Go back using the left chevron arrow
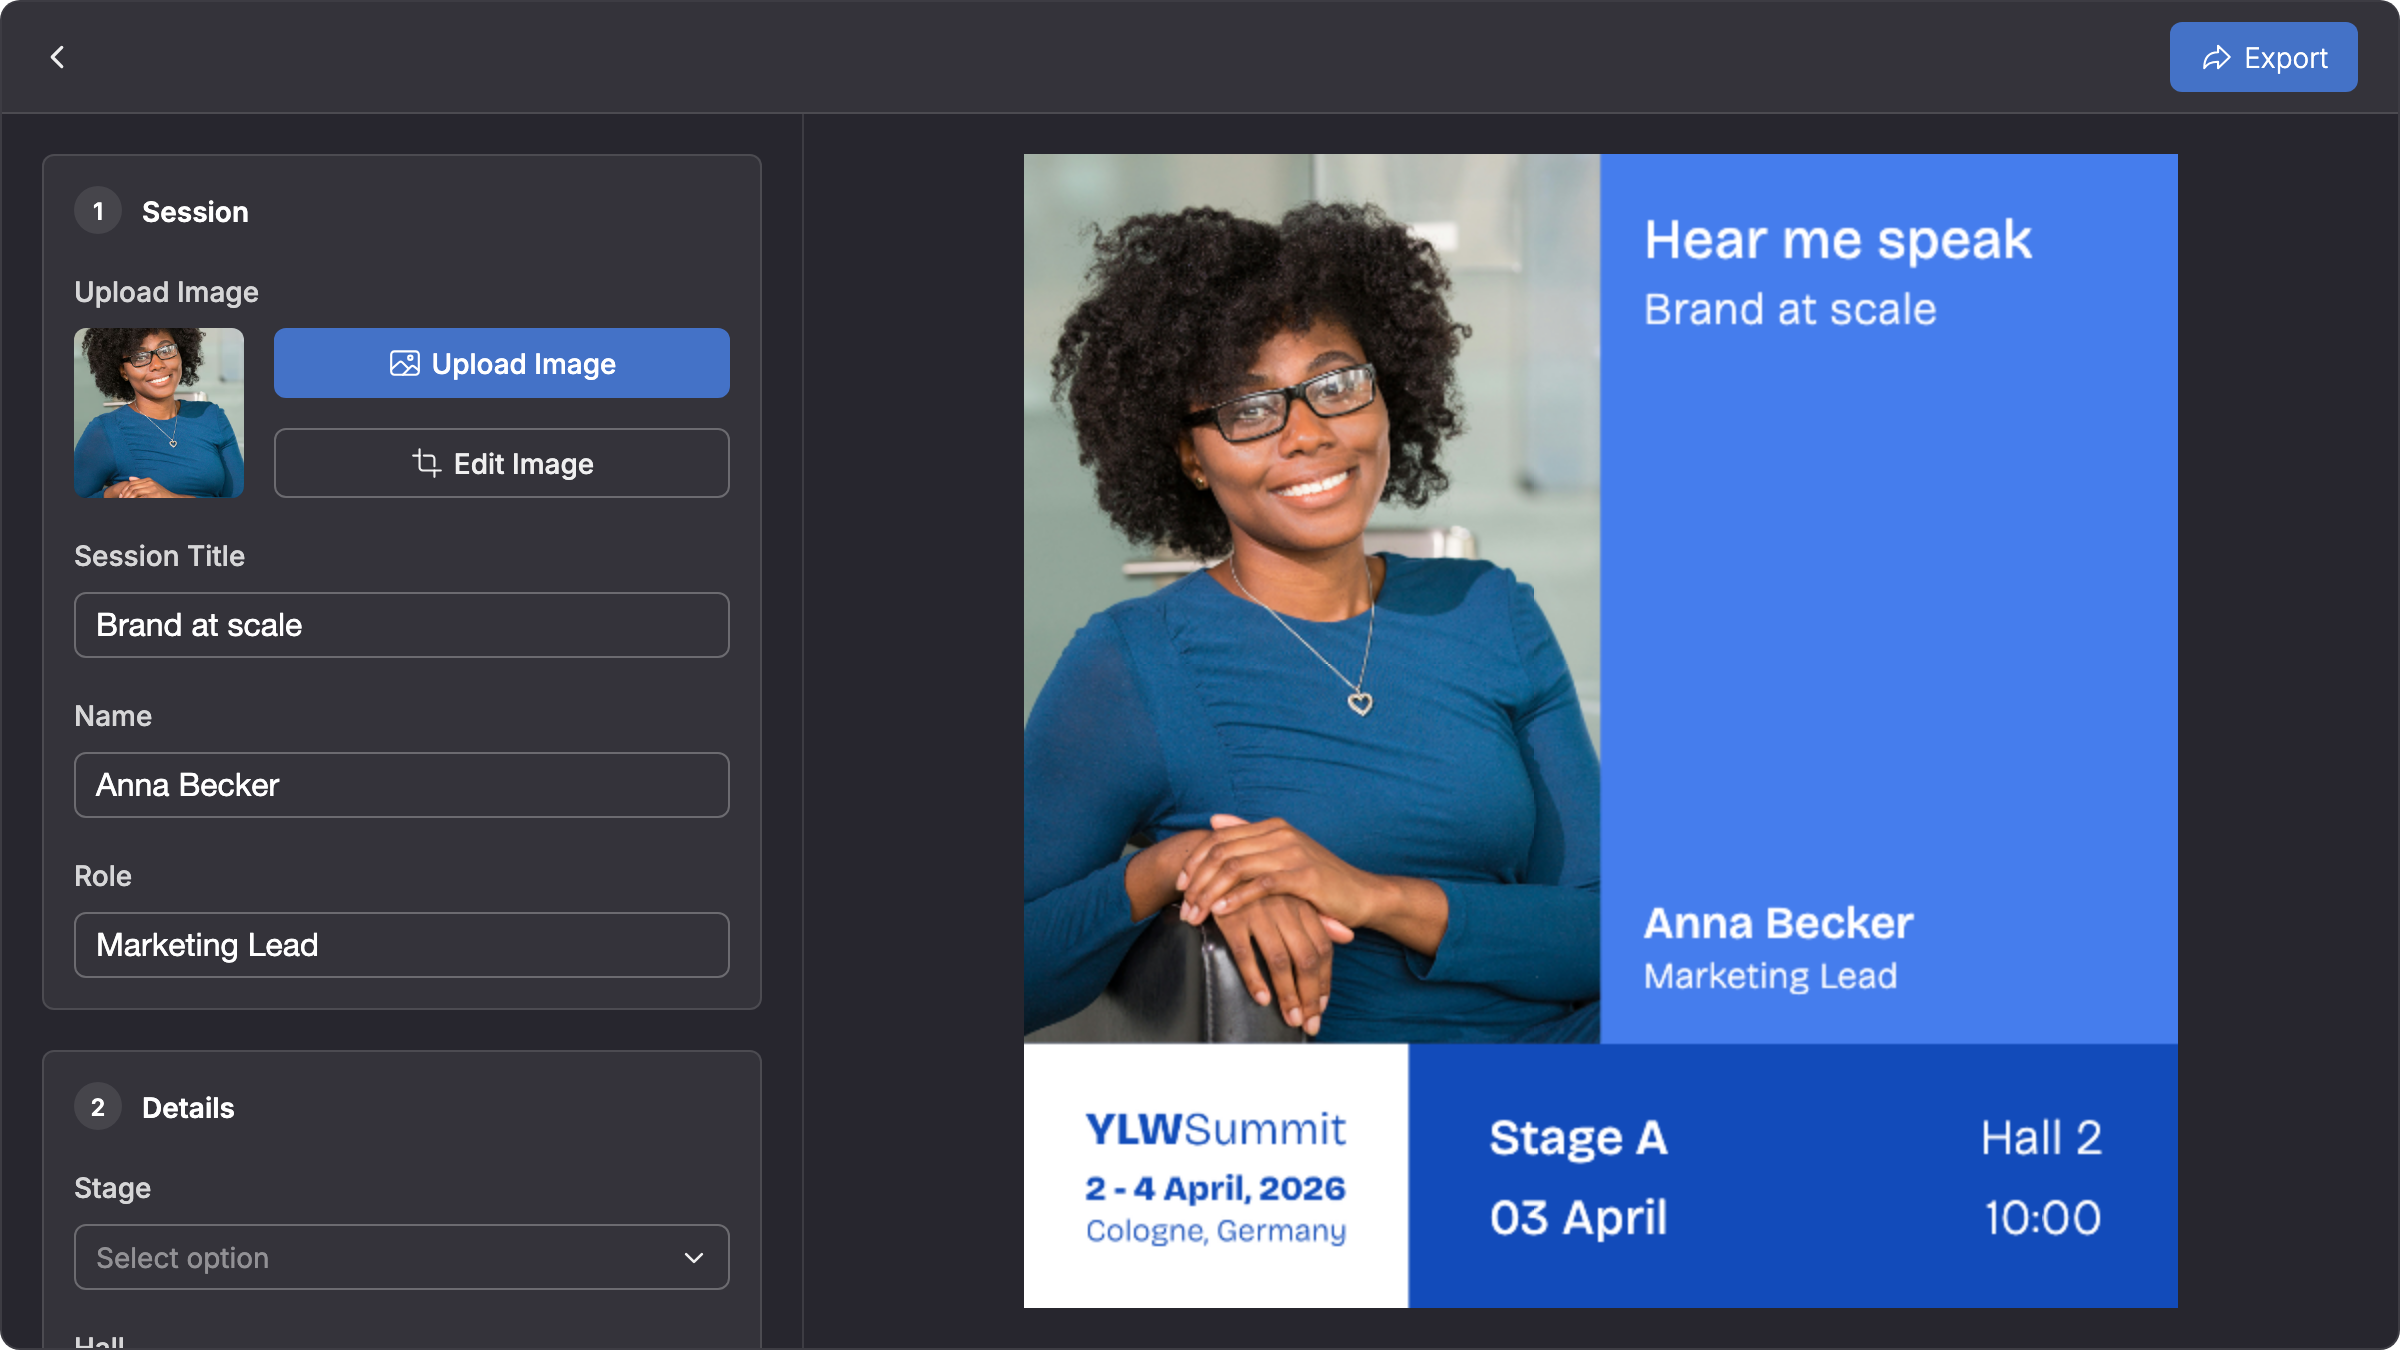 coord(57,57)
